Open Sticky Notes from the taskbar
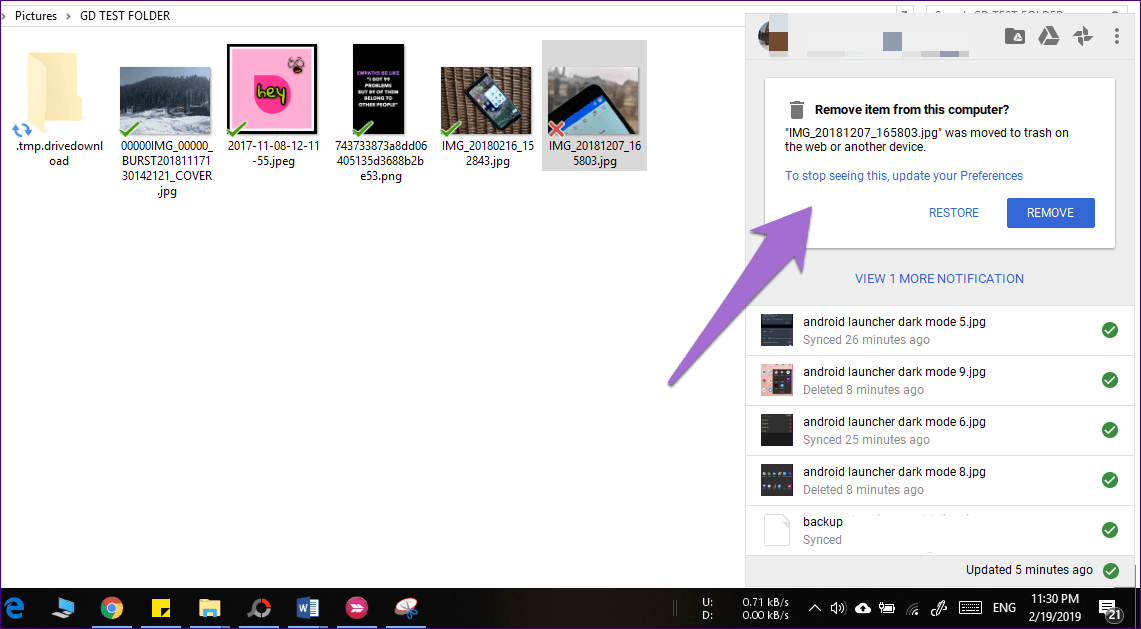Image resolution: width=1141 pixels, height=629 pixels. click(160, 607)
